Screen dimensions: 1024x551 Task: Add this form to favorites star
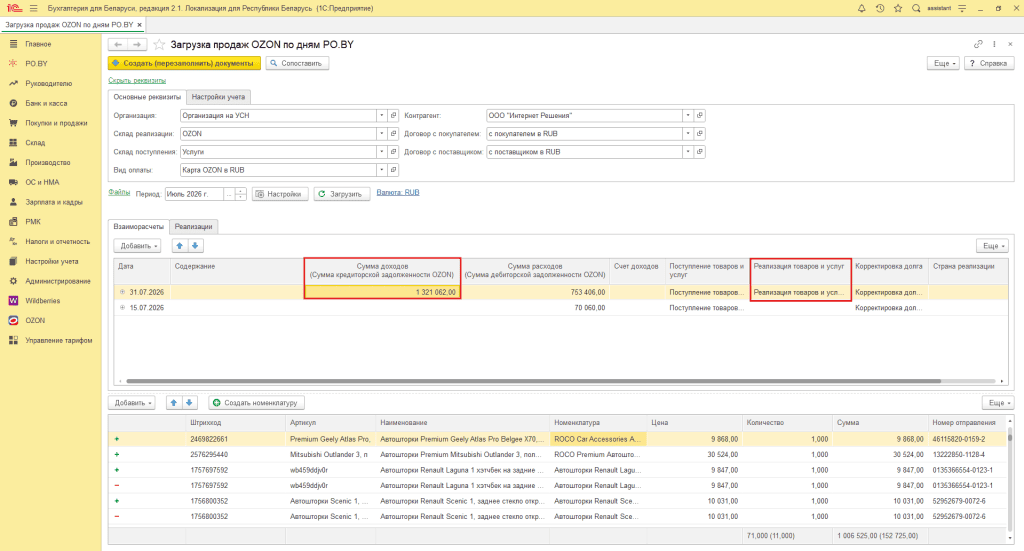tap(159, 44)
